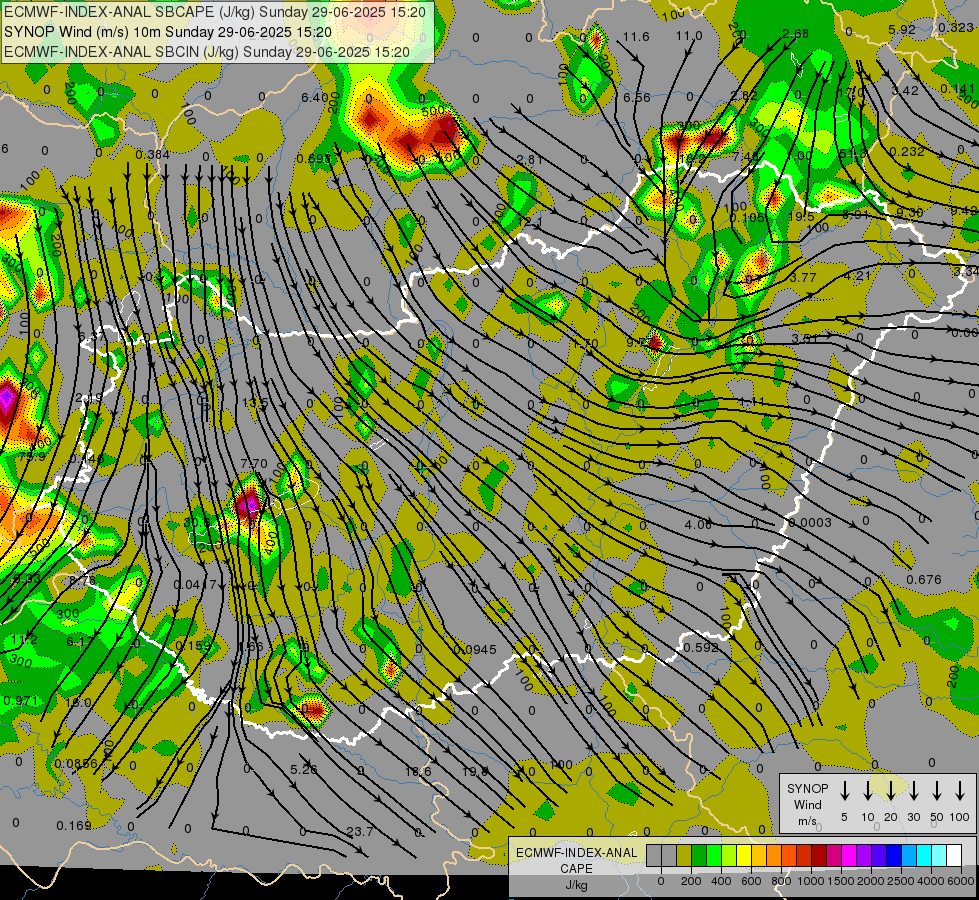This screenshot has width=979, height=900.
Task: Click the map value 0.0945
Action: [475, 650]
